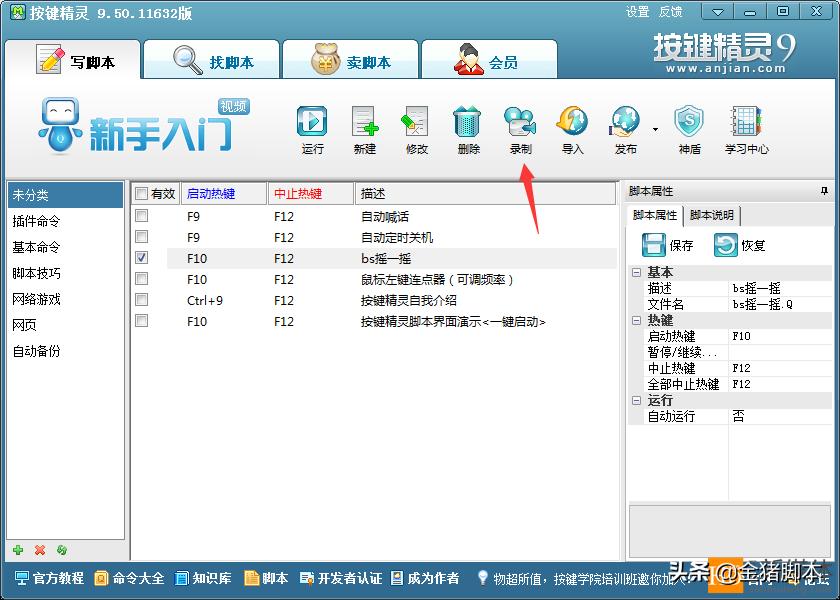The width and height of the screenshot is (840, 600).
Task: Open the 修改 (modify) script tool
Action: coord(416,125)
